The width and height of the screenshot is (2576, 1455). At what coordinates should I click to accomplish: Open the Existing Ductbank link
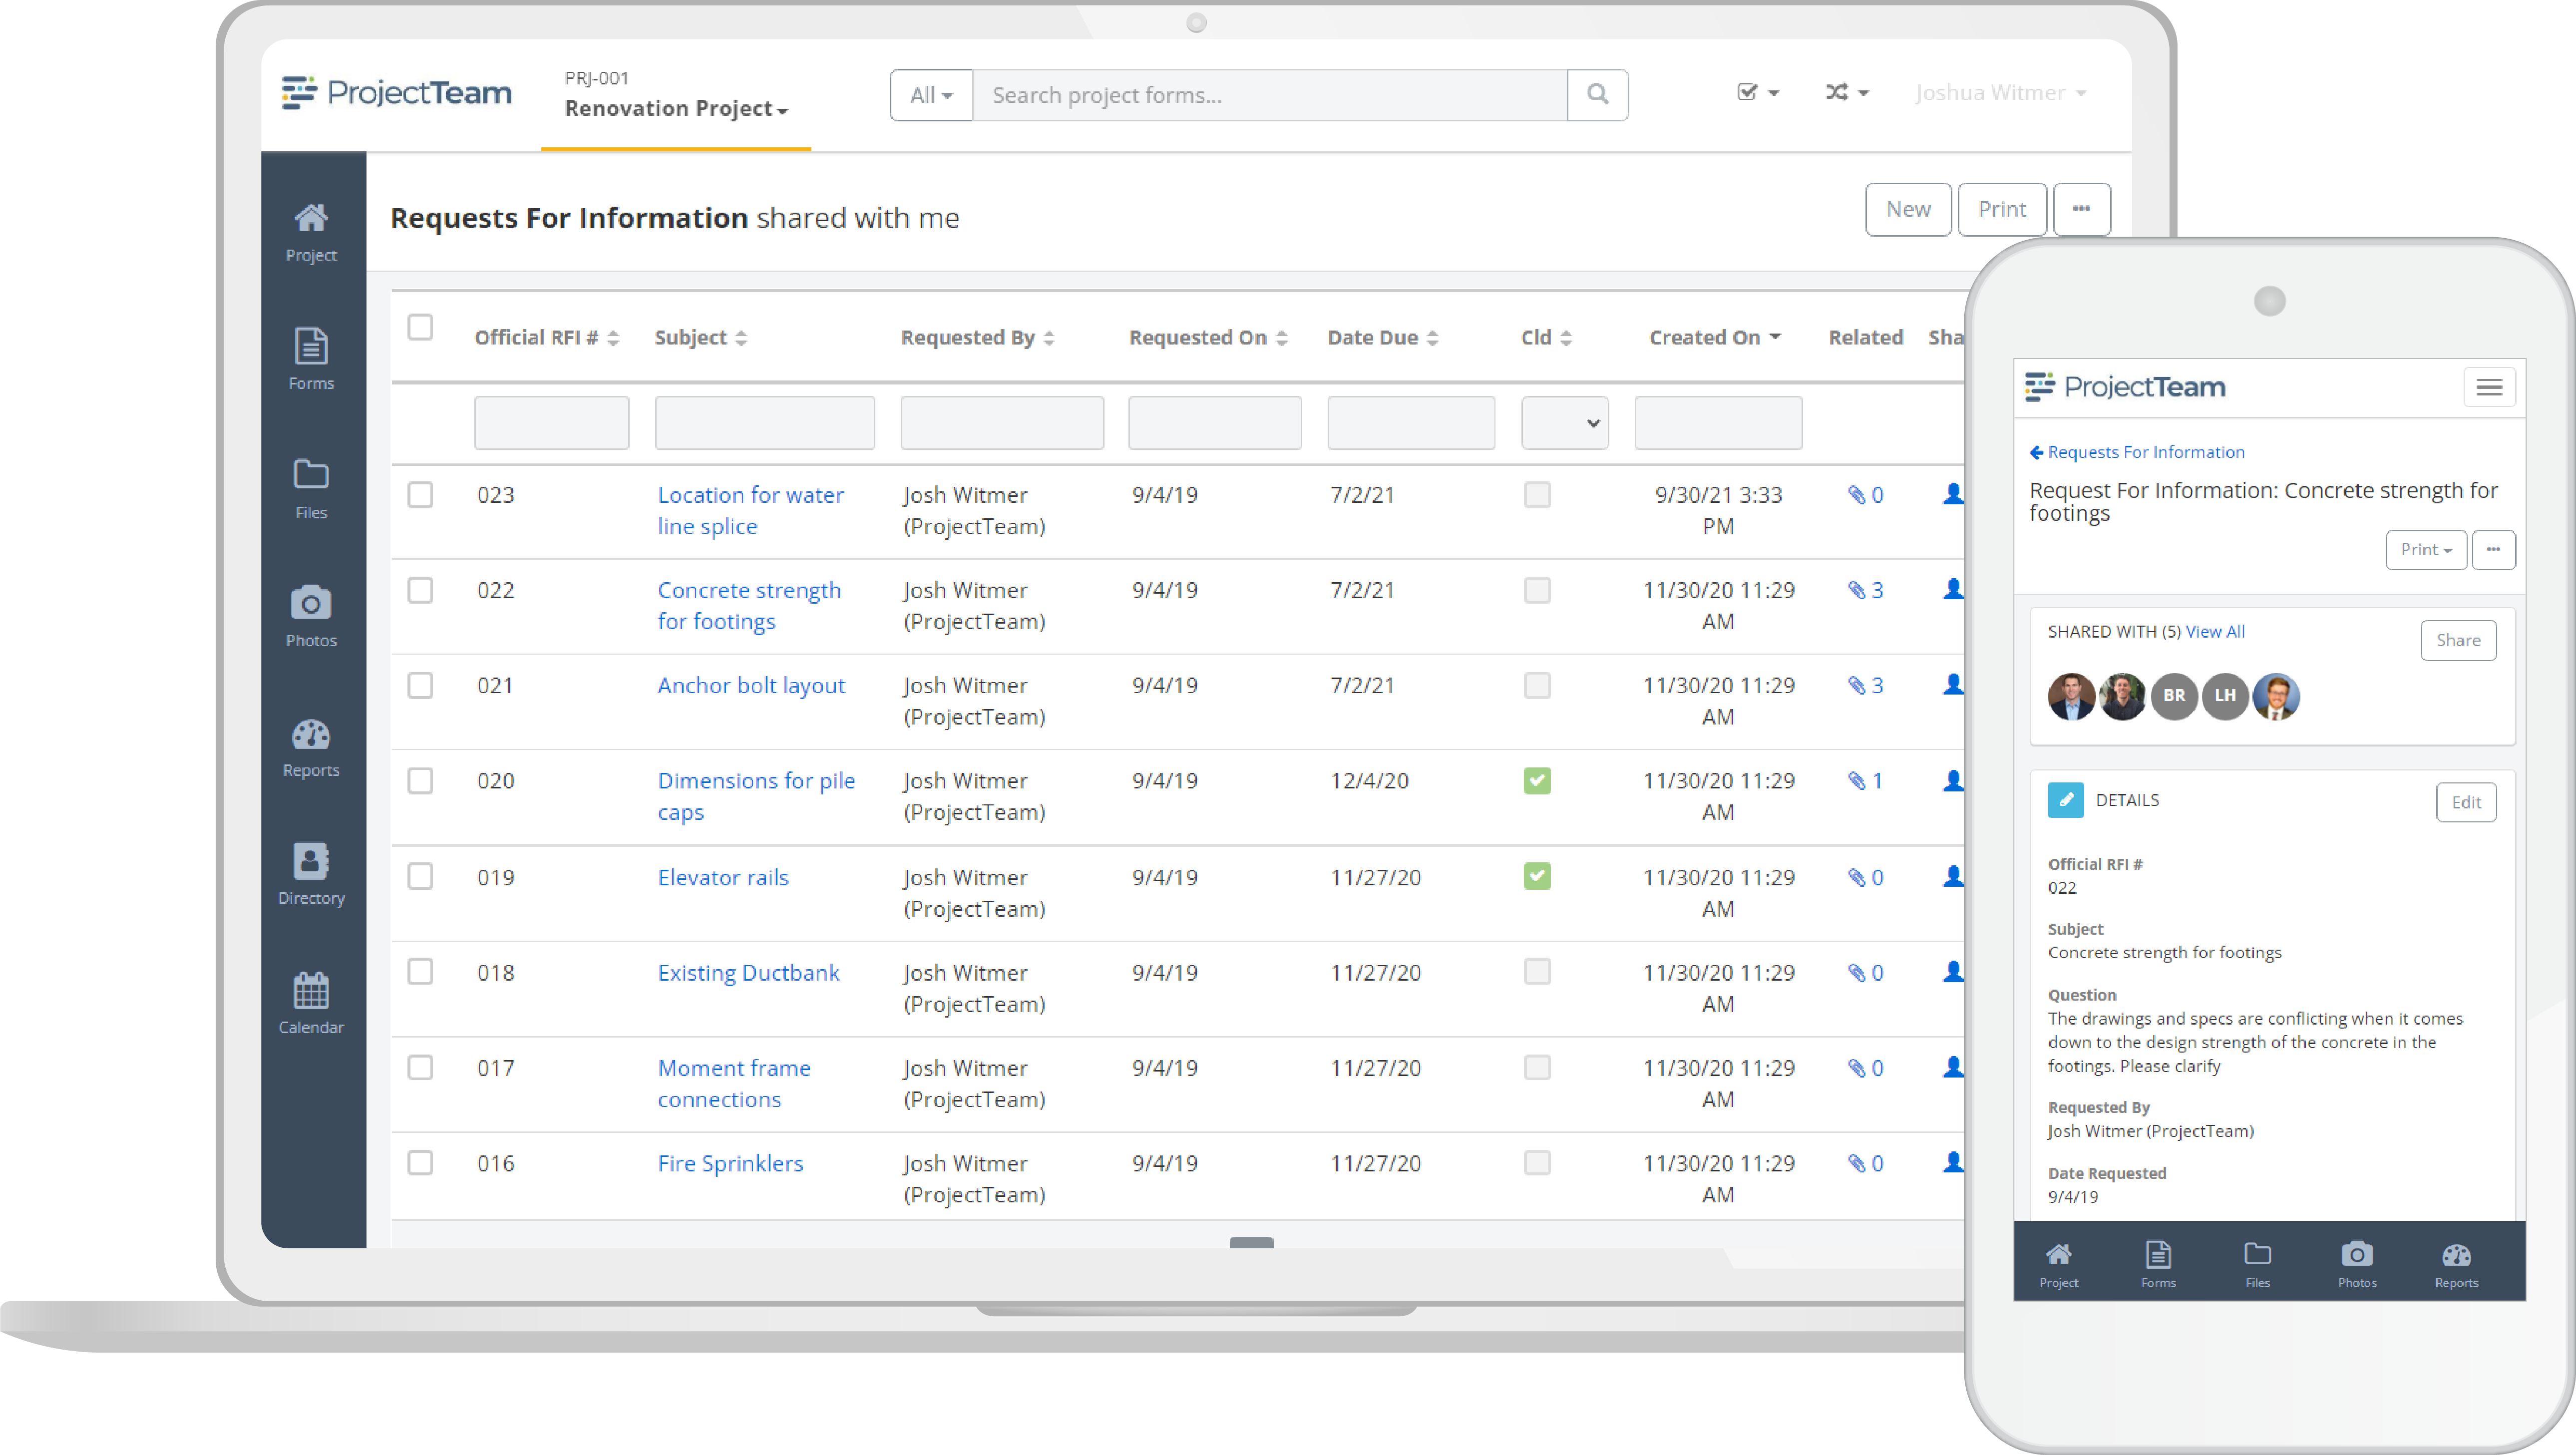tap(748, 972)
